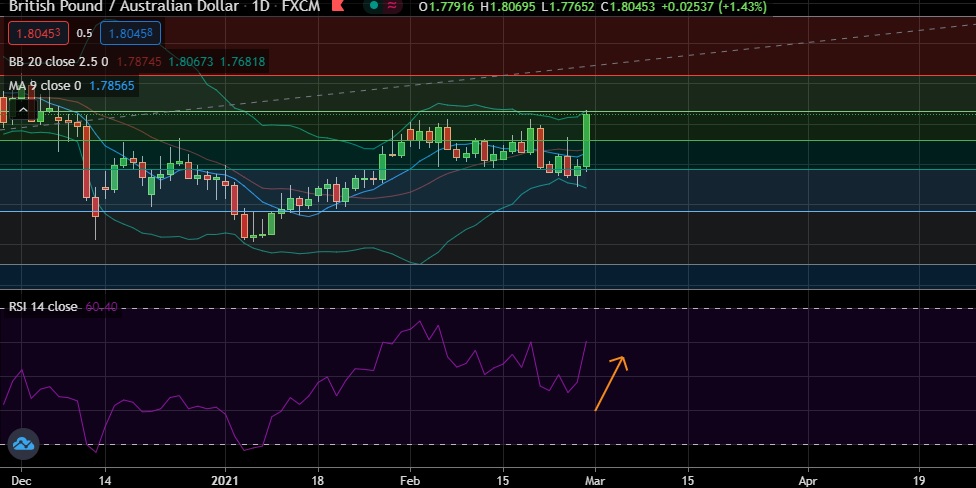Select the RSI 14 close legend
Screen dimensions: 976x488
point(43,307)
